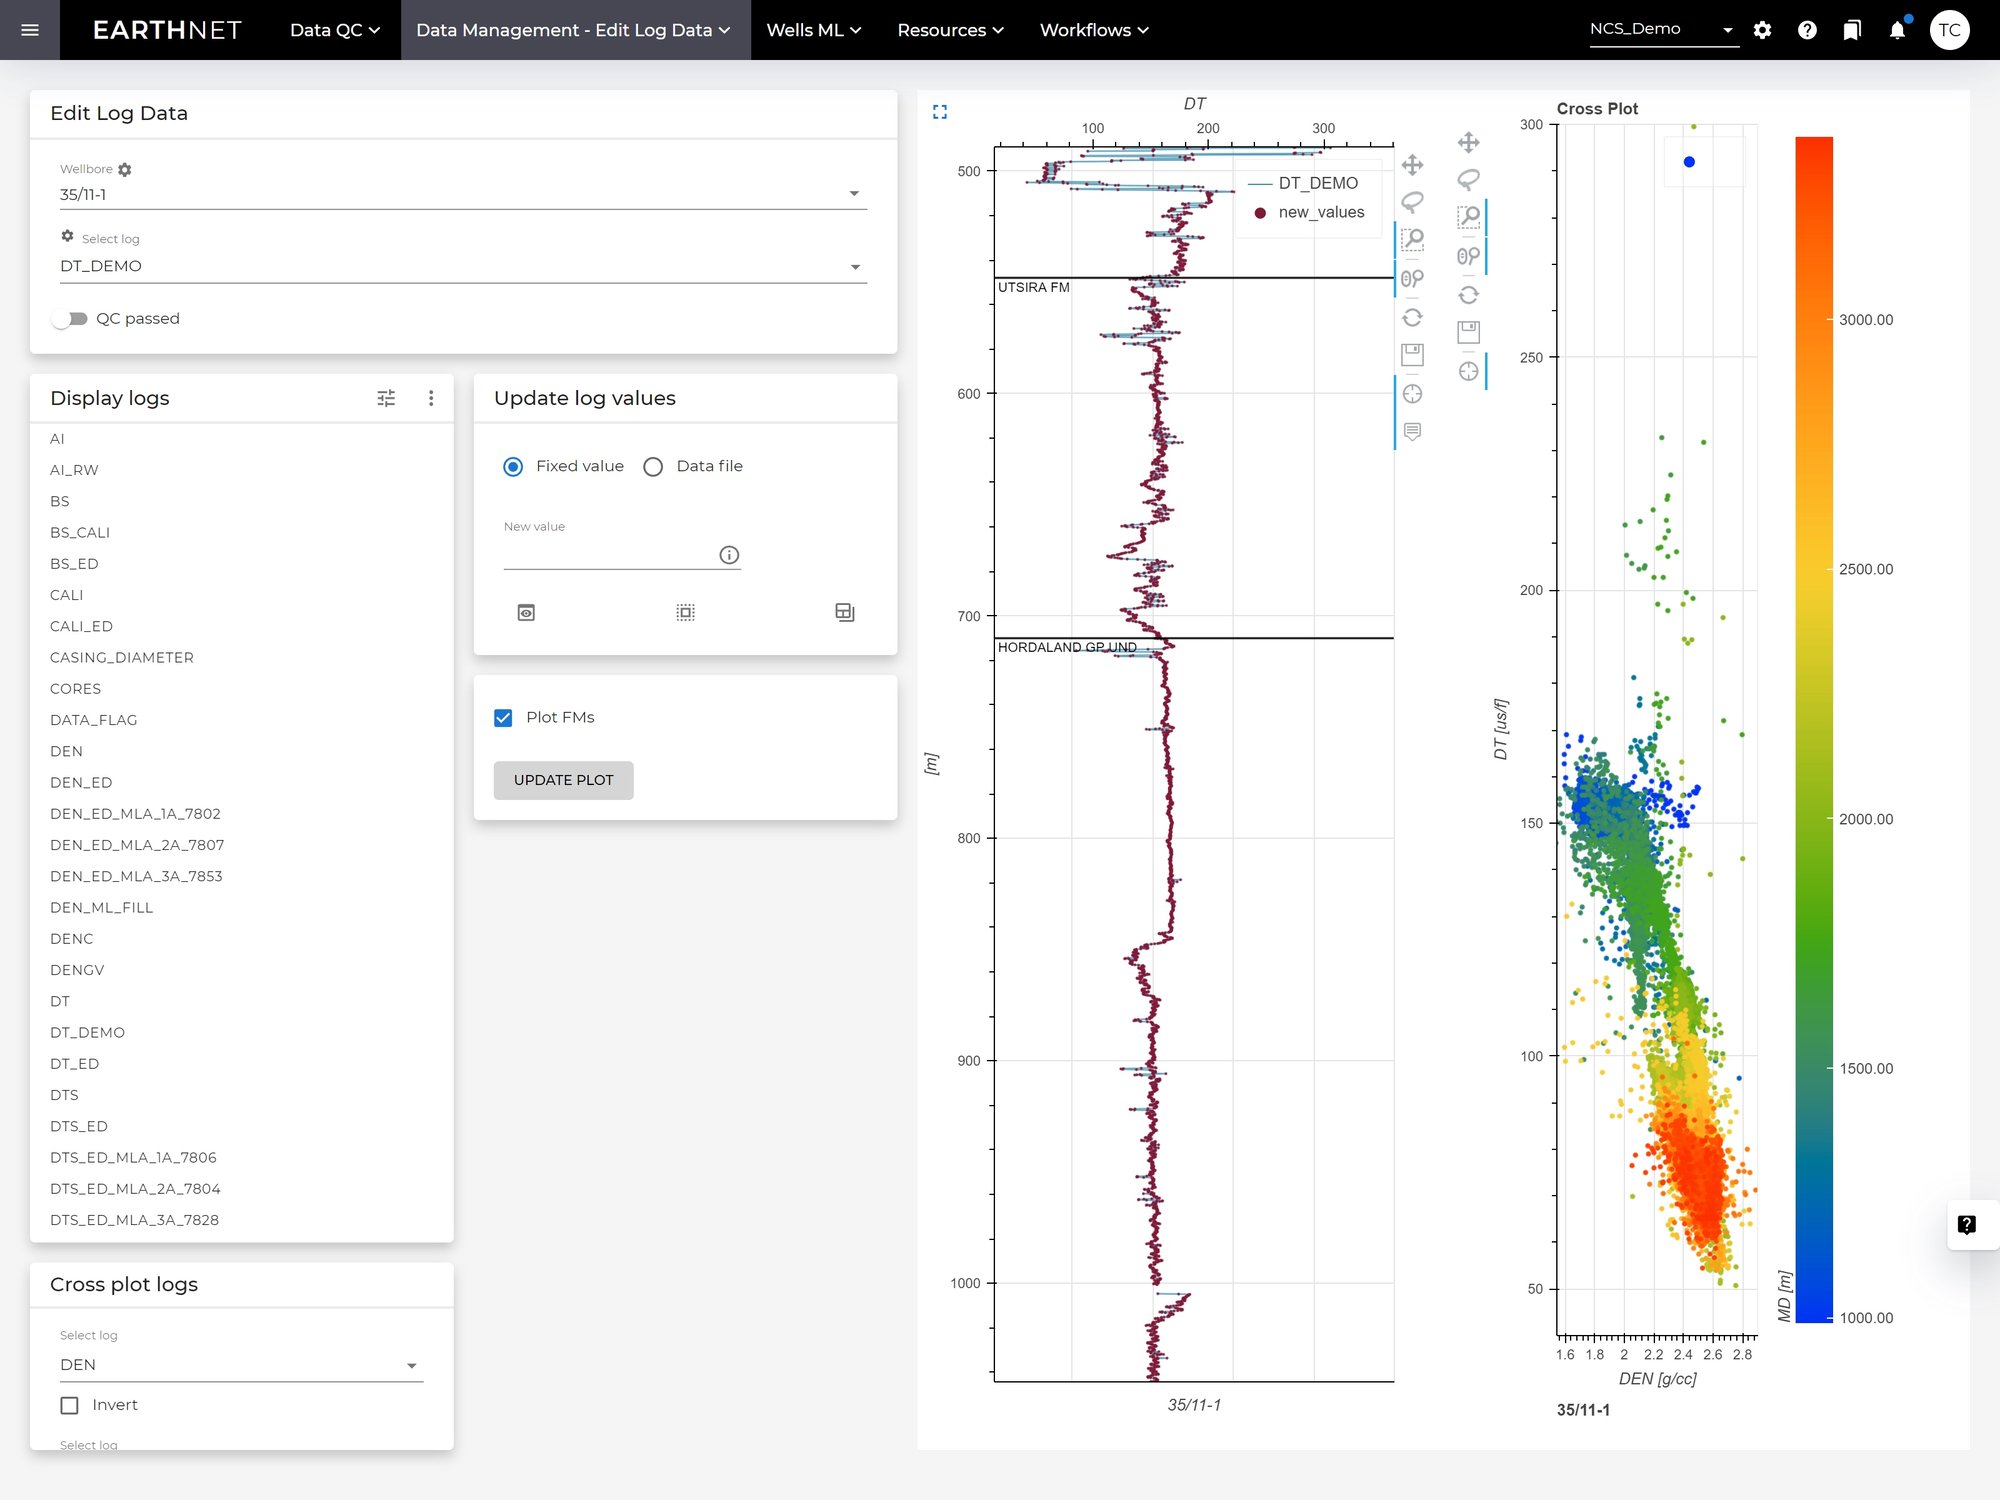This screenshot has width=2000, height=1500.
Task: Expand the DT_DEMO Select log dropdown
Action: [x=462, y=266]
